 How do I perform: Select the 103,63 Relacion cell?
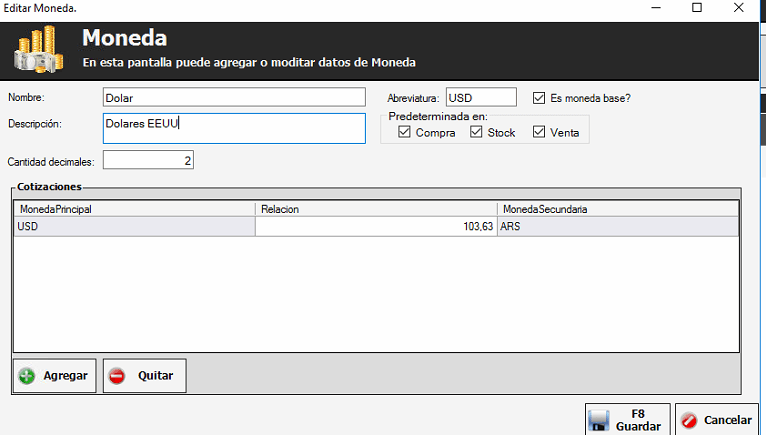pos(376,227)
